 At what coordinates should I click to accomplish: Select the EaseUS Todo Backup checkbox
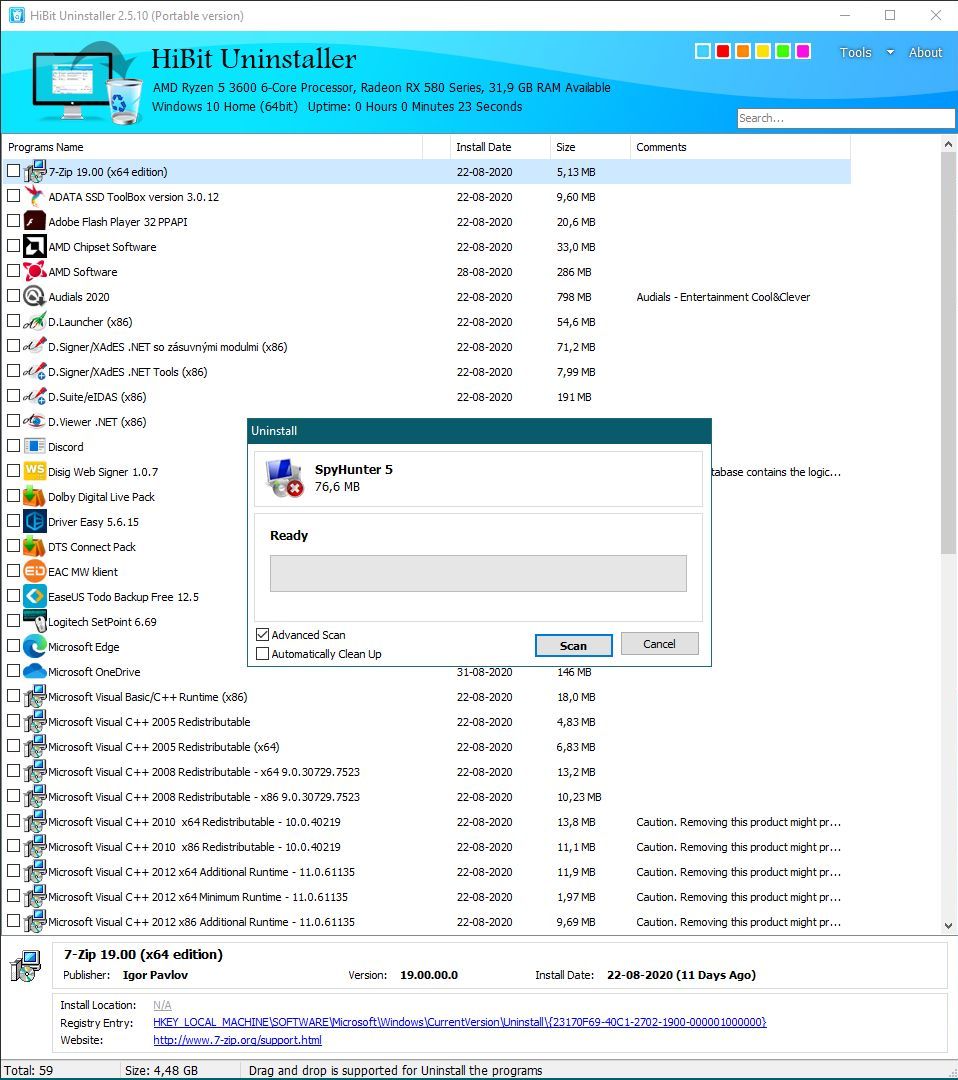[13, 595]
